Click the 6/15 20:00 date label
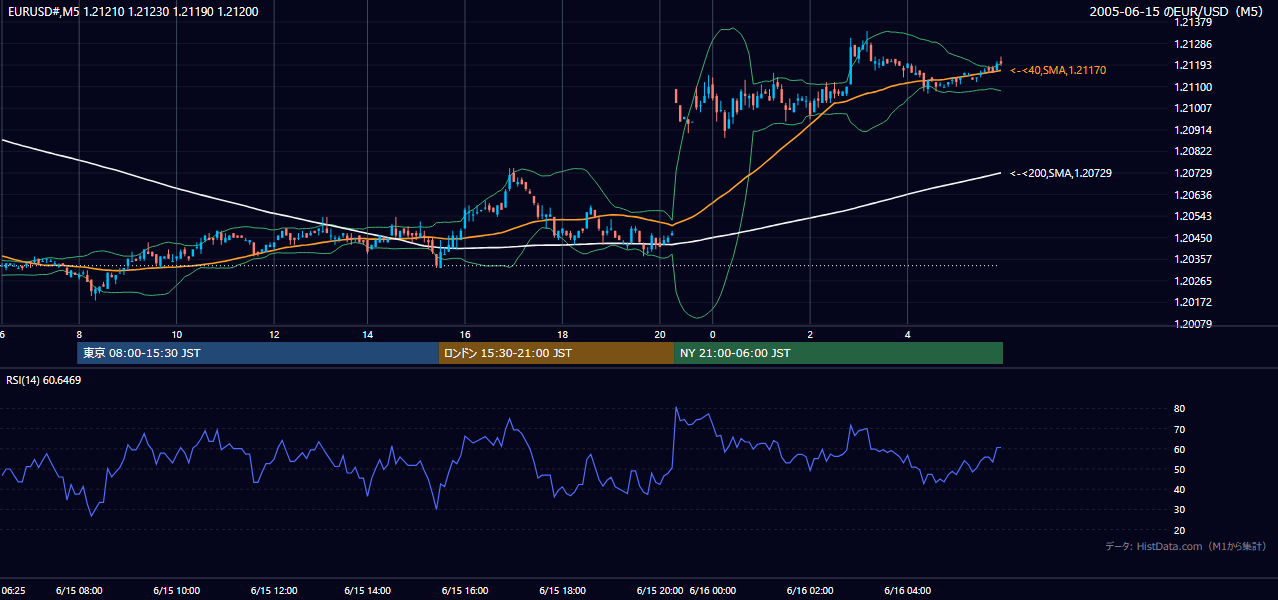Viewport: 1278px width, 600px height. (659, 591)
